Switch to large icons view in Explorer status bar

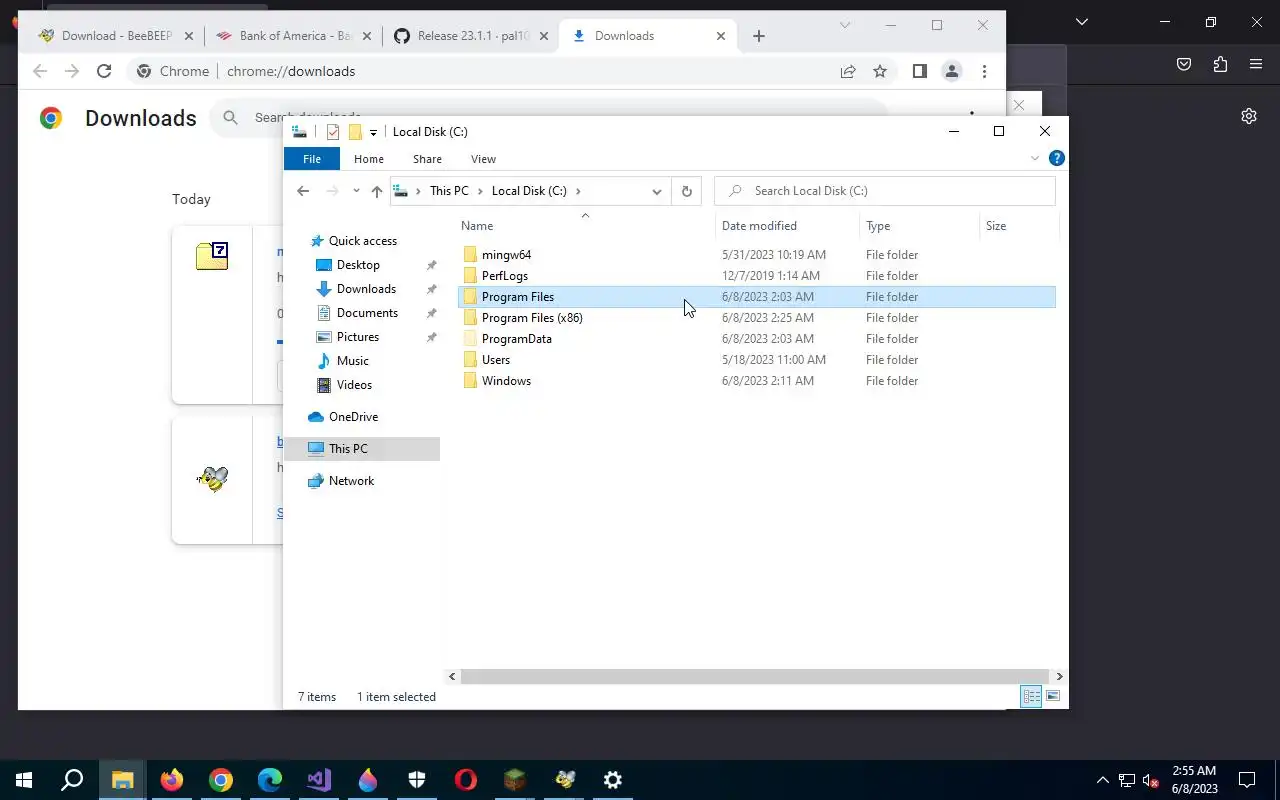(x=1052, y=697)
